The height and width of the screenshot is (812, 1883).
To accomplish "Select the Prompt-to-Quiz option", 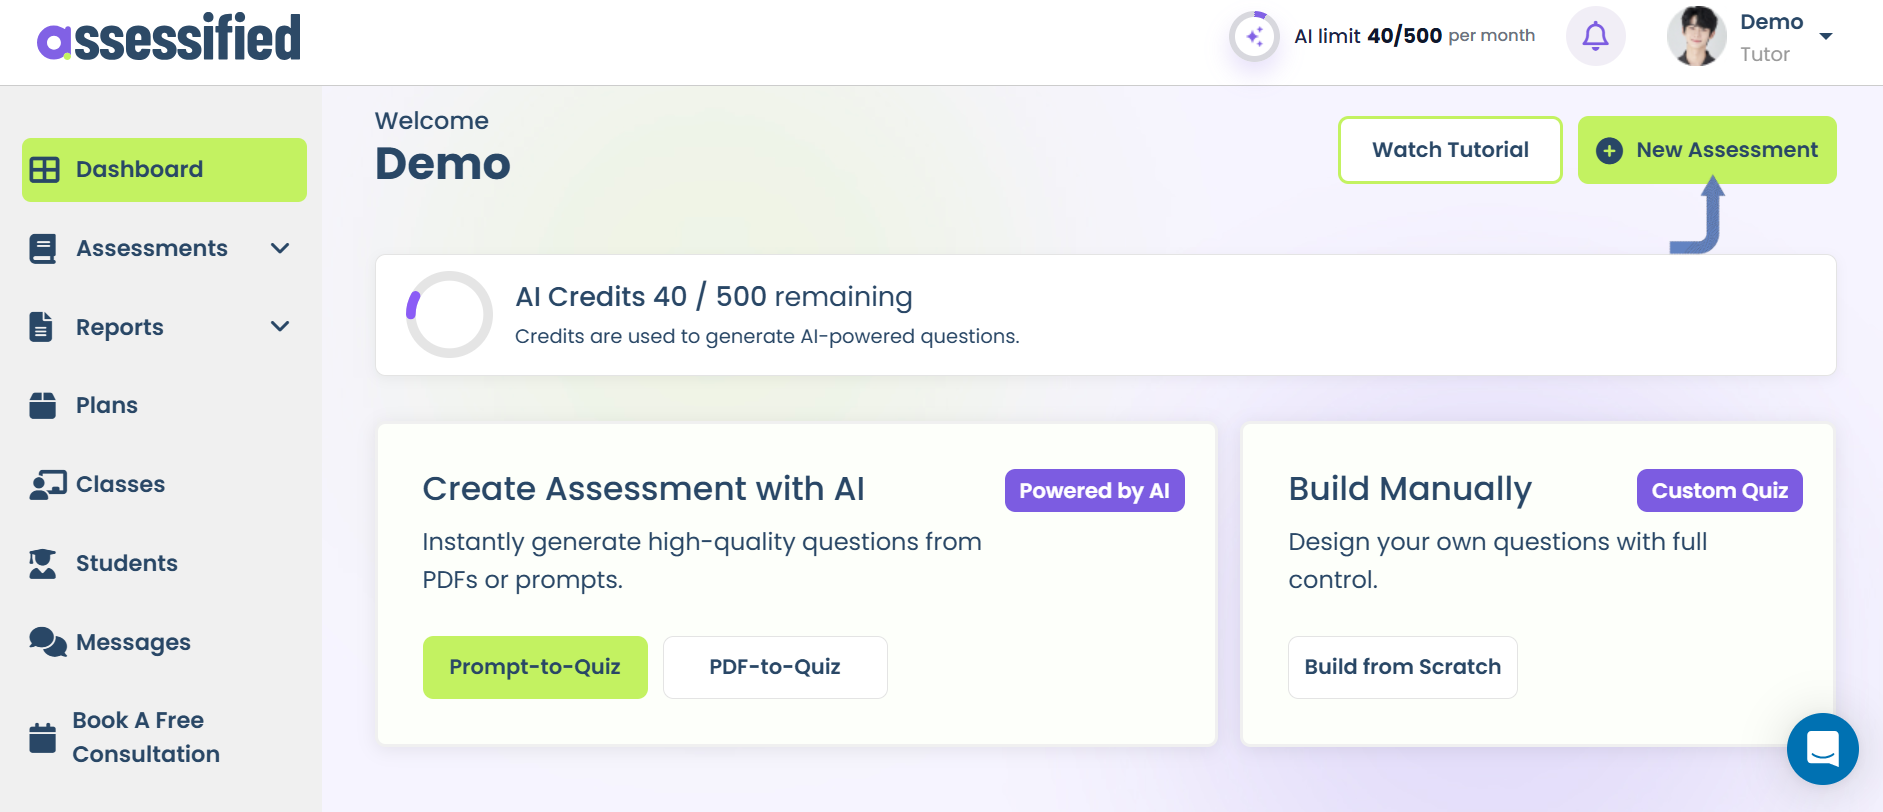I will [x=535, y=667].
